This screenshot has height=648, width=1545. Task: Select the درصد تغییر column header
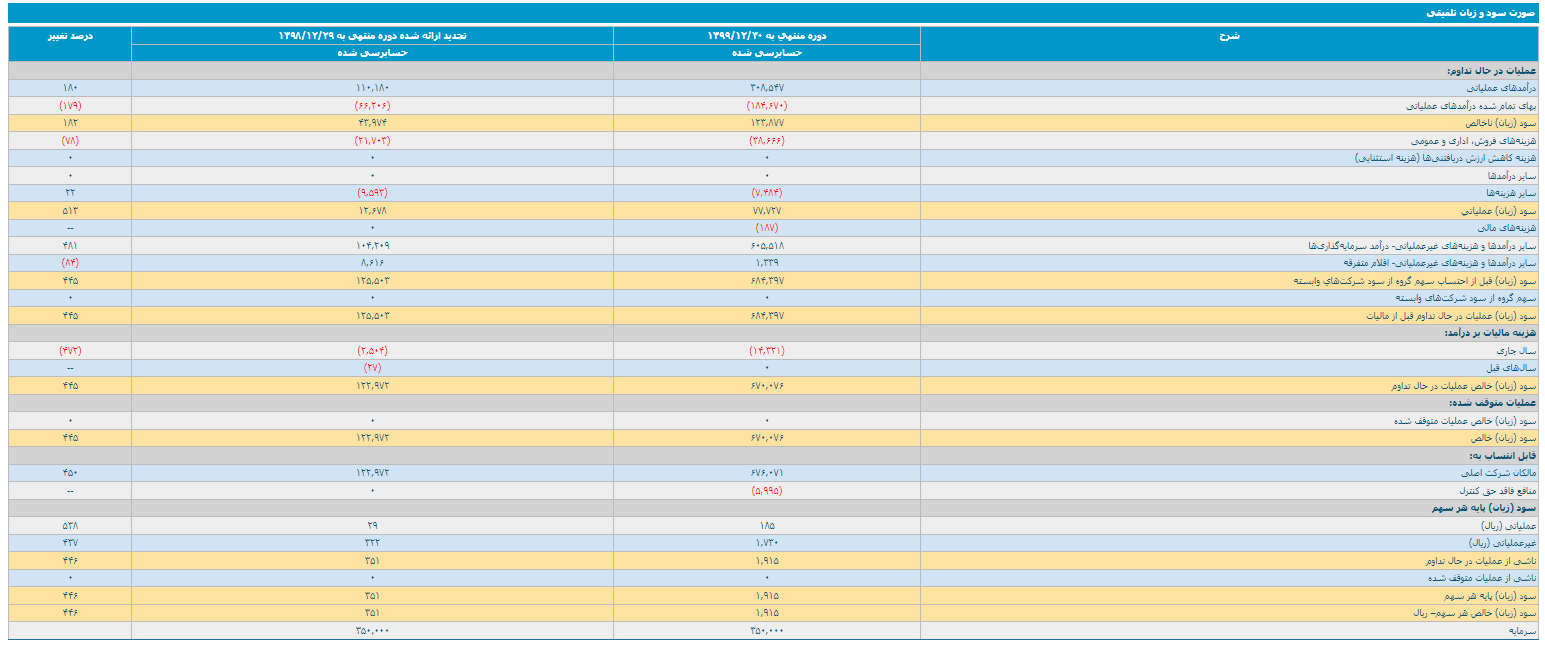(70, 35)
